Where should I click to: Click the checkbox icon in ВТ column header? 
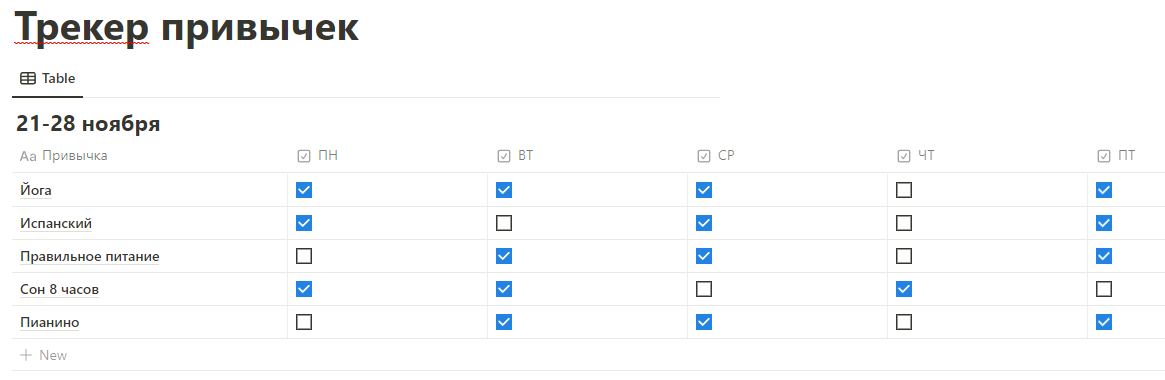[x=504, y=156]
